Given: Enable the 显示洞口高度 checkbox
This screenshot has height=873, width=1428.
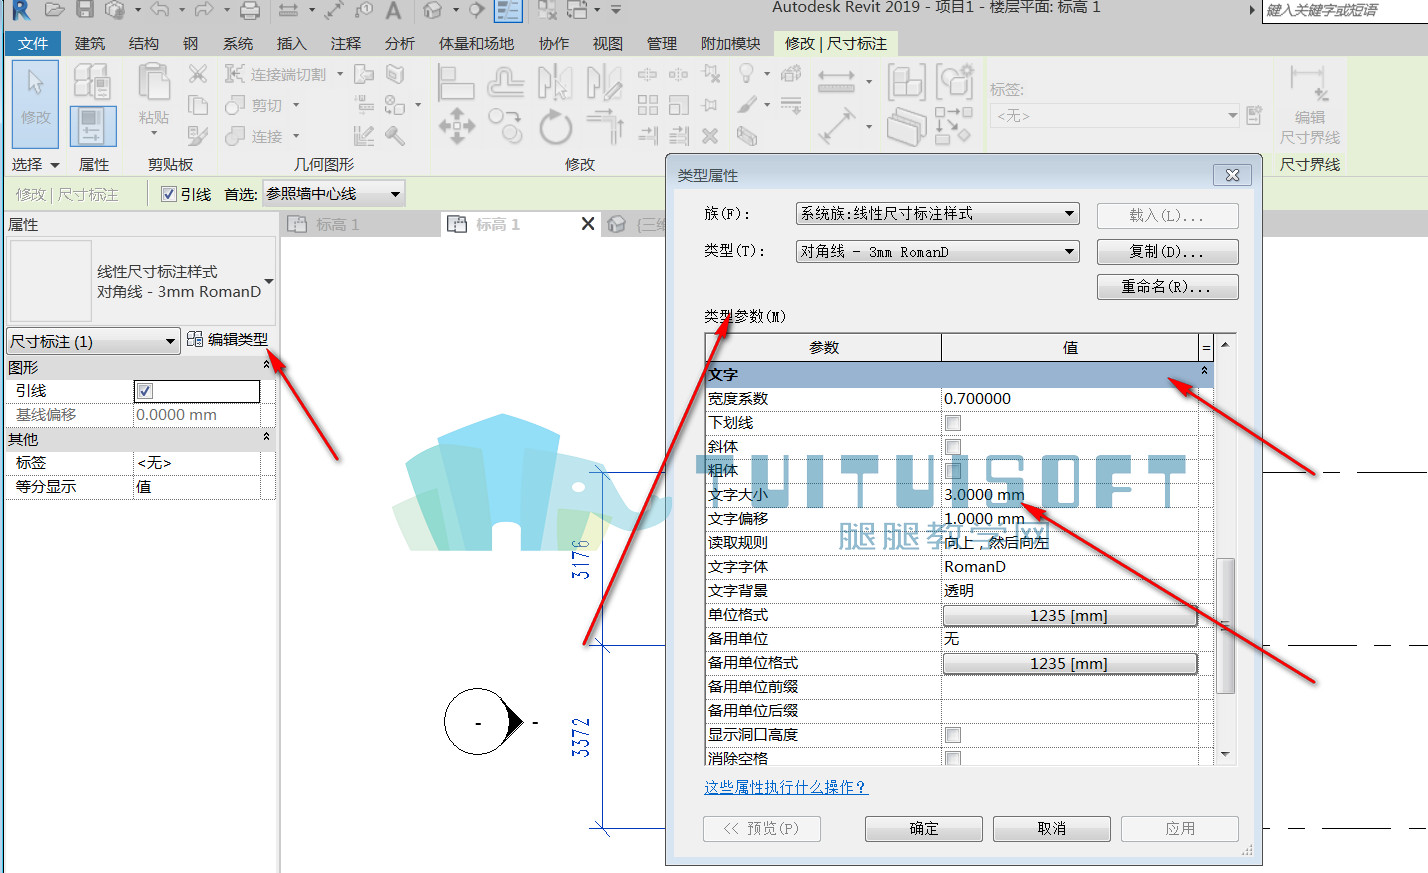Looking at the screenshot, I should coord(953,735).
